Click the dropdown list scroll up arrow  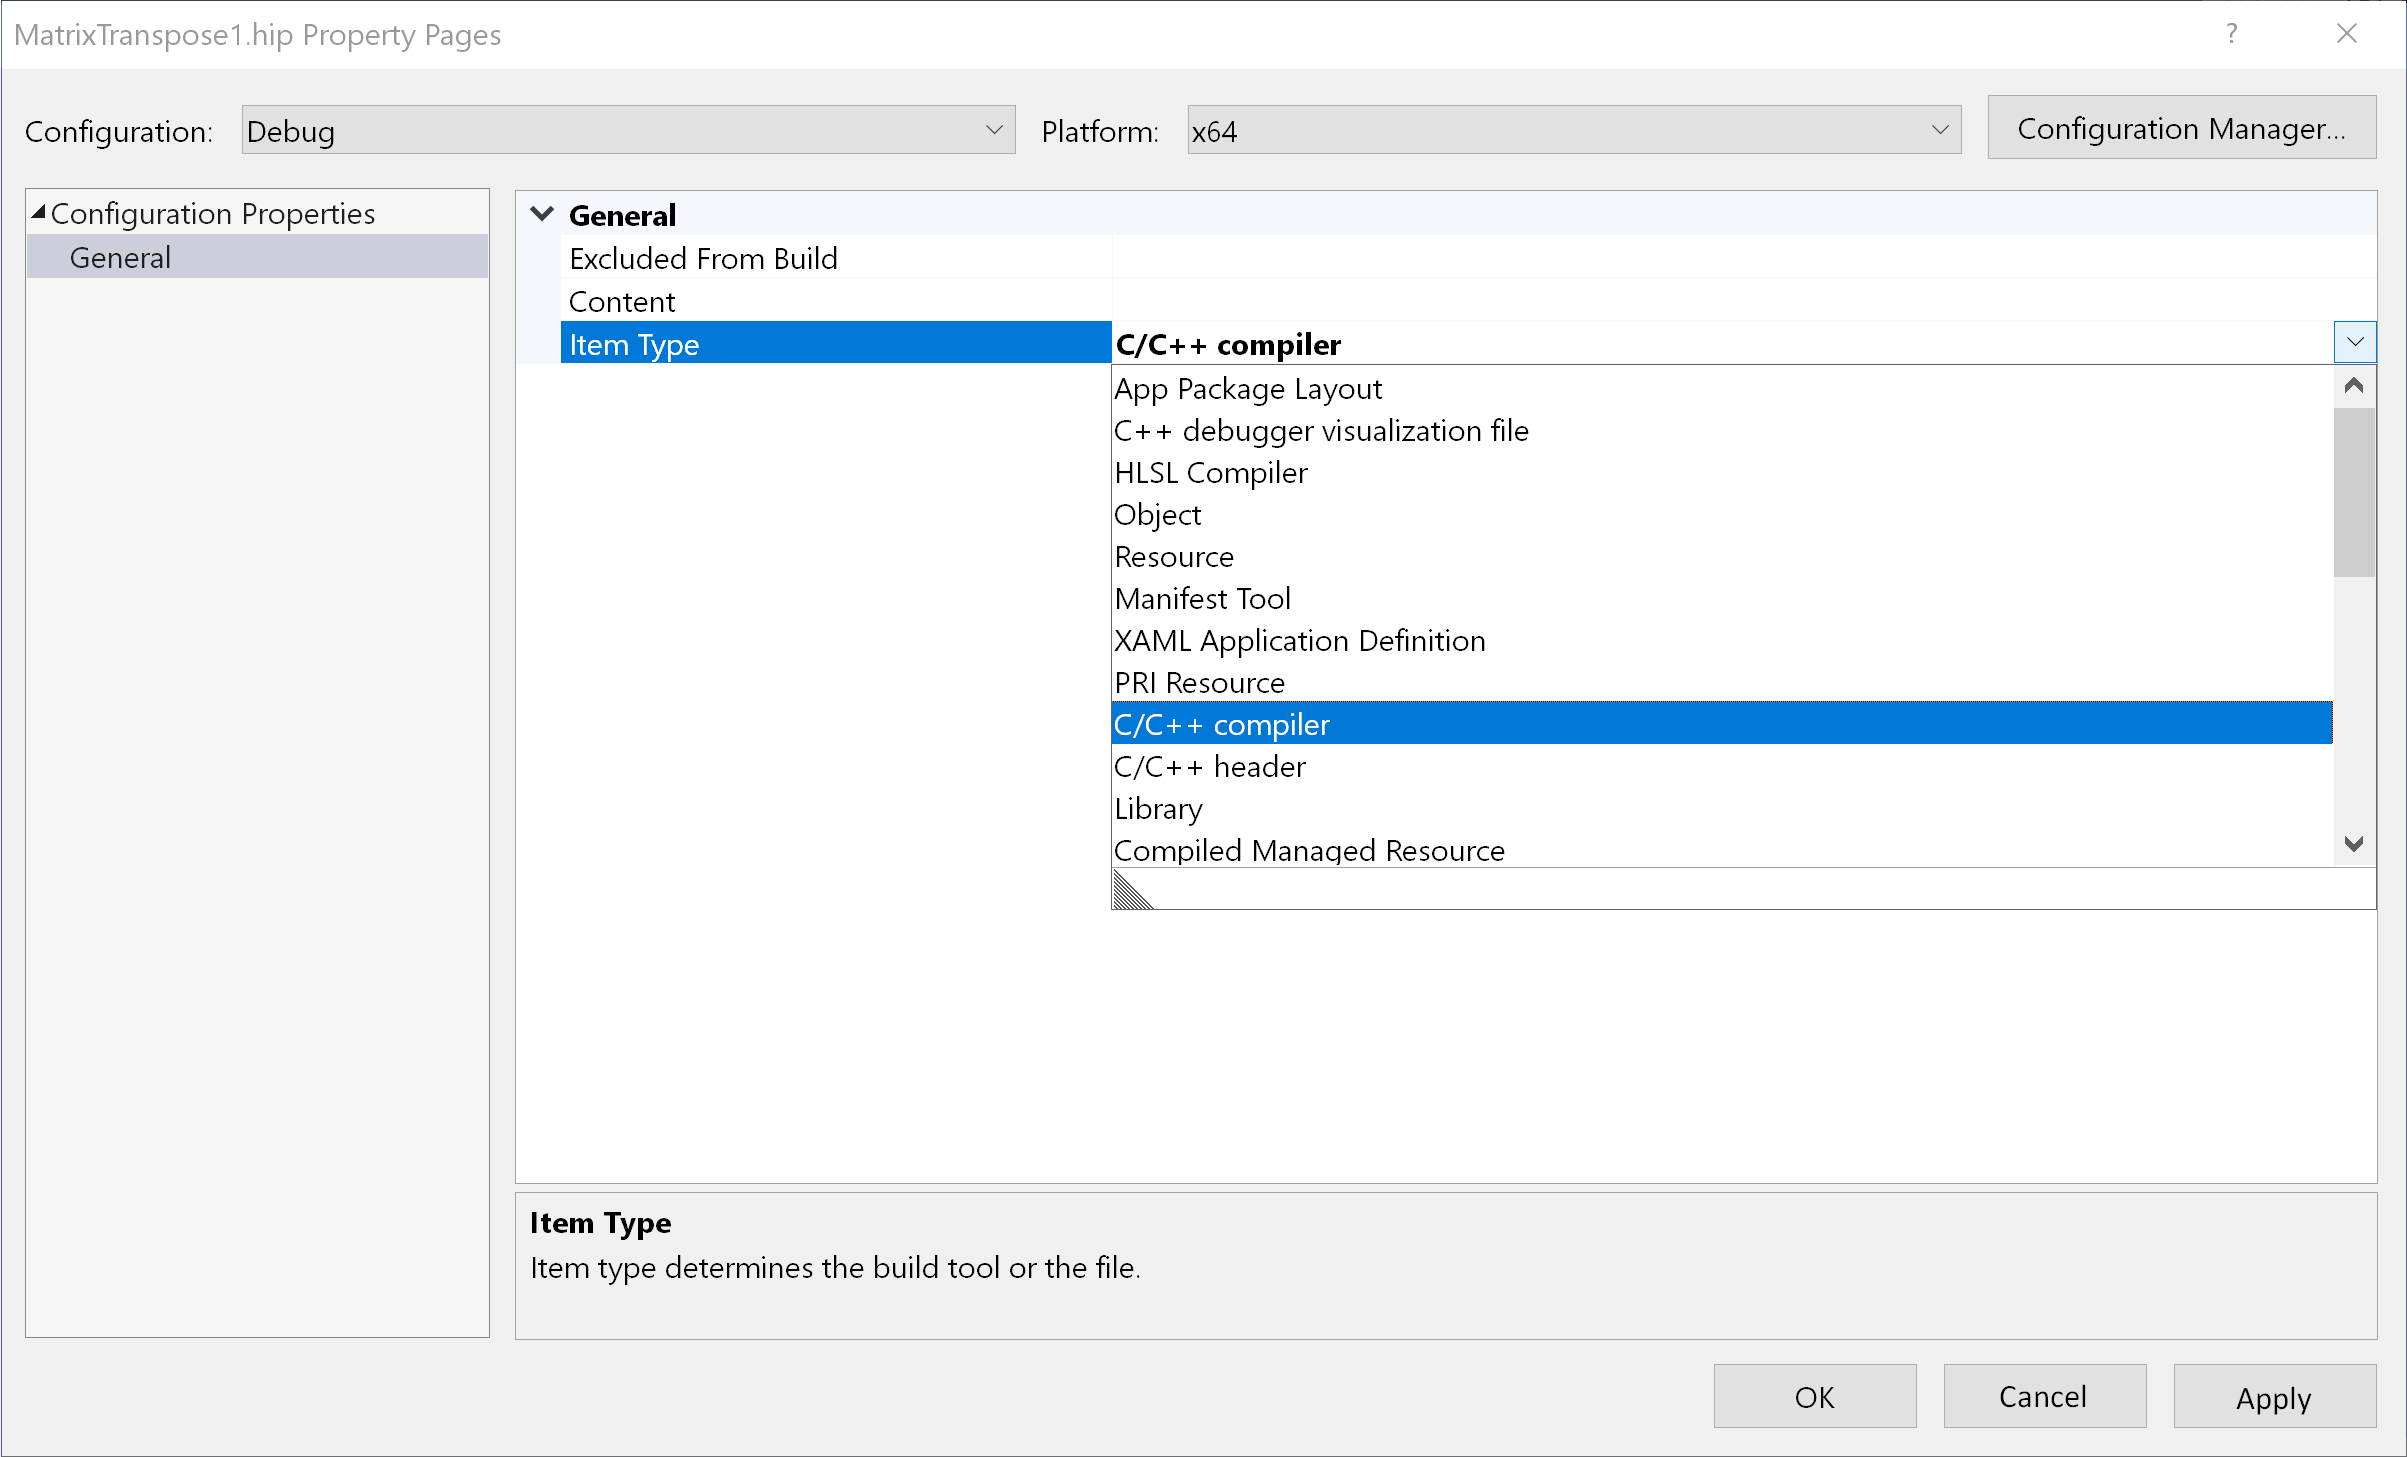[2354, 386]
